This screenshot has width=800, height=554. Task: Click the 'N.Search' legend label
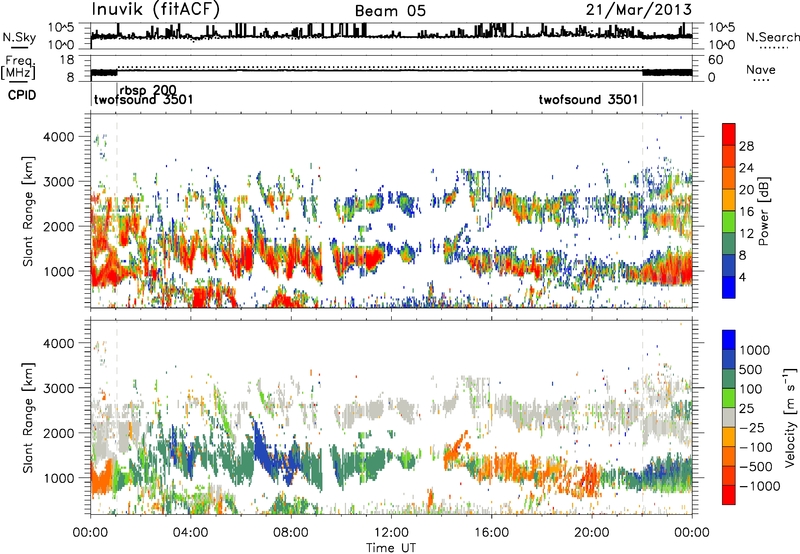773,37
